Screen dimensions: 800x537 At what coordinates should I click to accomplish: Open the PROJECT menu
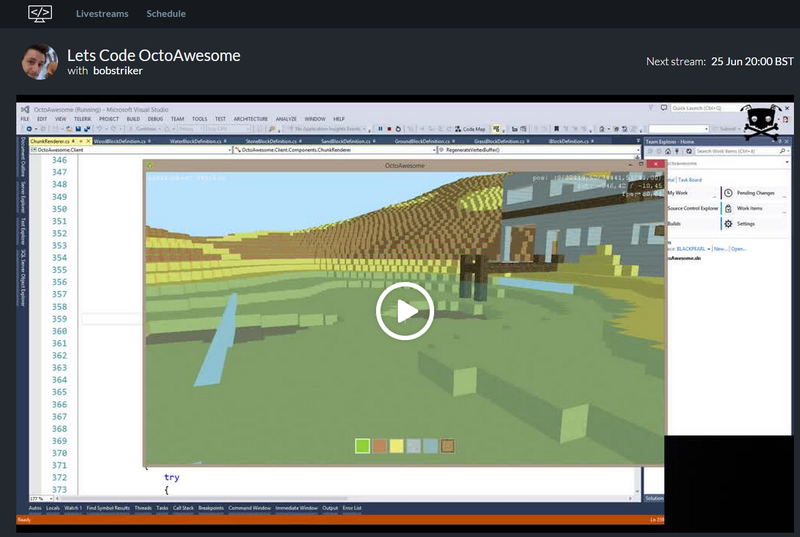tap(109, 119)
